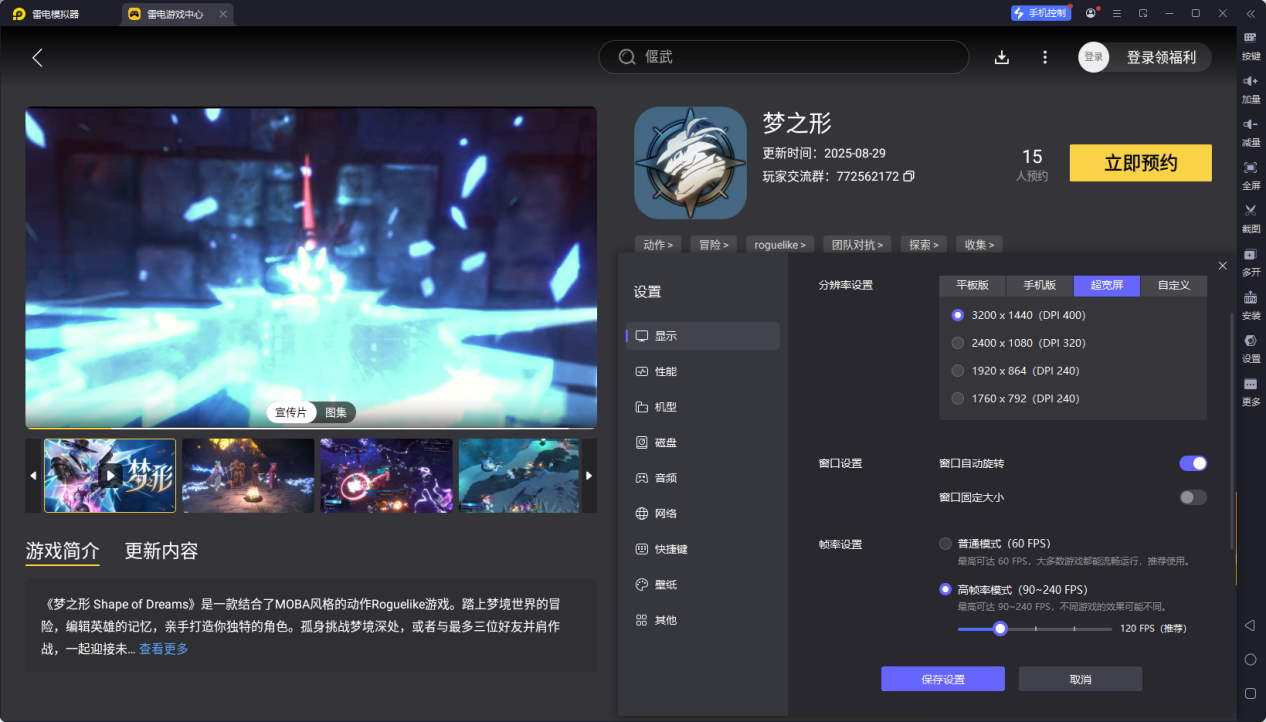The width and height of the screenshot is (1266, 722).
Task: Open the 团队对抗 > tag
Action: point(857,244)
